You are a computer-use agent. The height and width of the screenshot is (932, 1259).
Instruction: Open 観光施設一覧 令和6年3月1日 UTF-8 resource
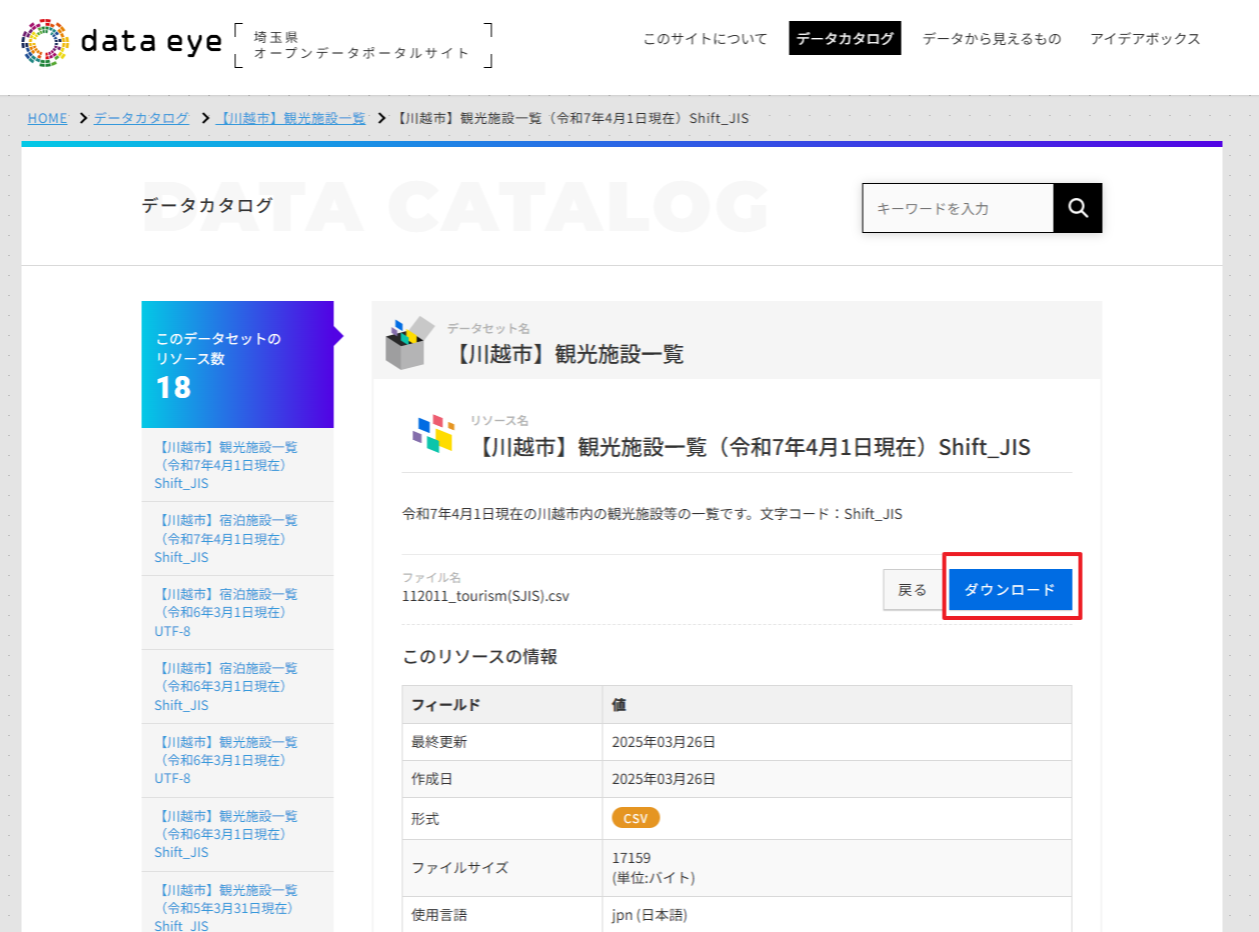[228, 760]
